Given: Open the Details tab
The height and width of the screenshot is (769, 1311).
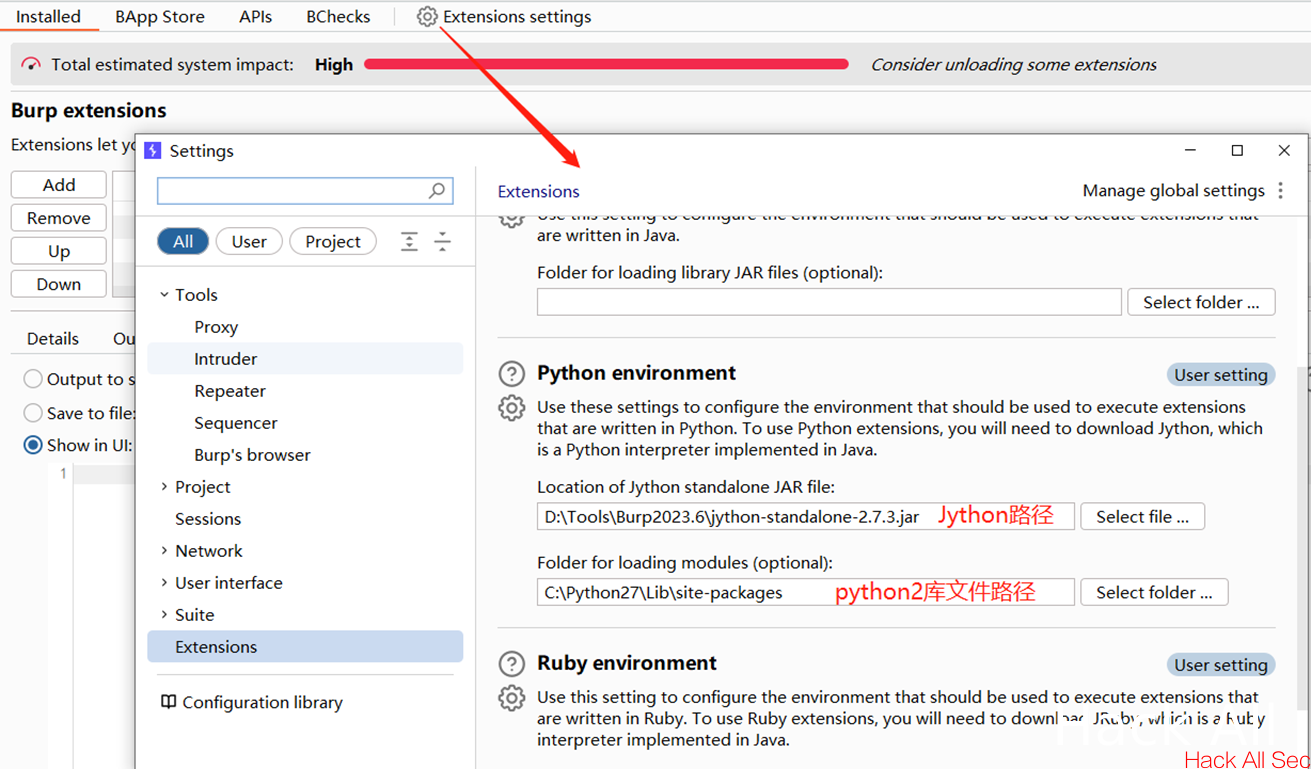Looking at the screenshot, I should (53, 339).
